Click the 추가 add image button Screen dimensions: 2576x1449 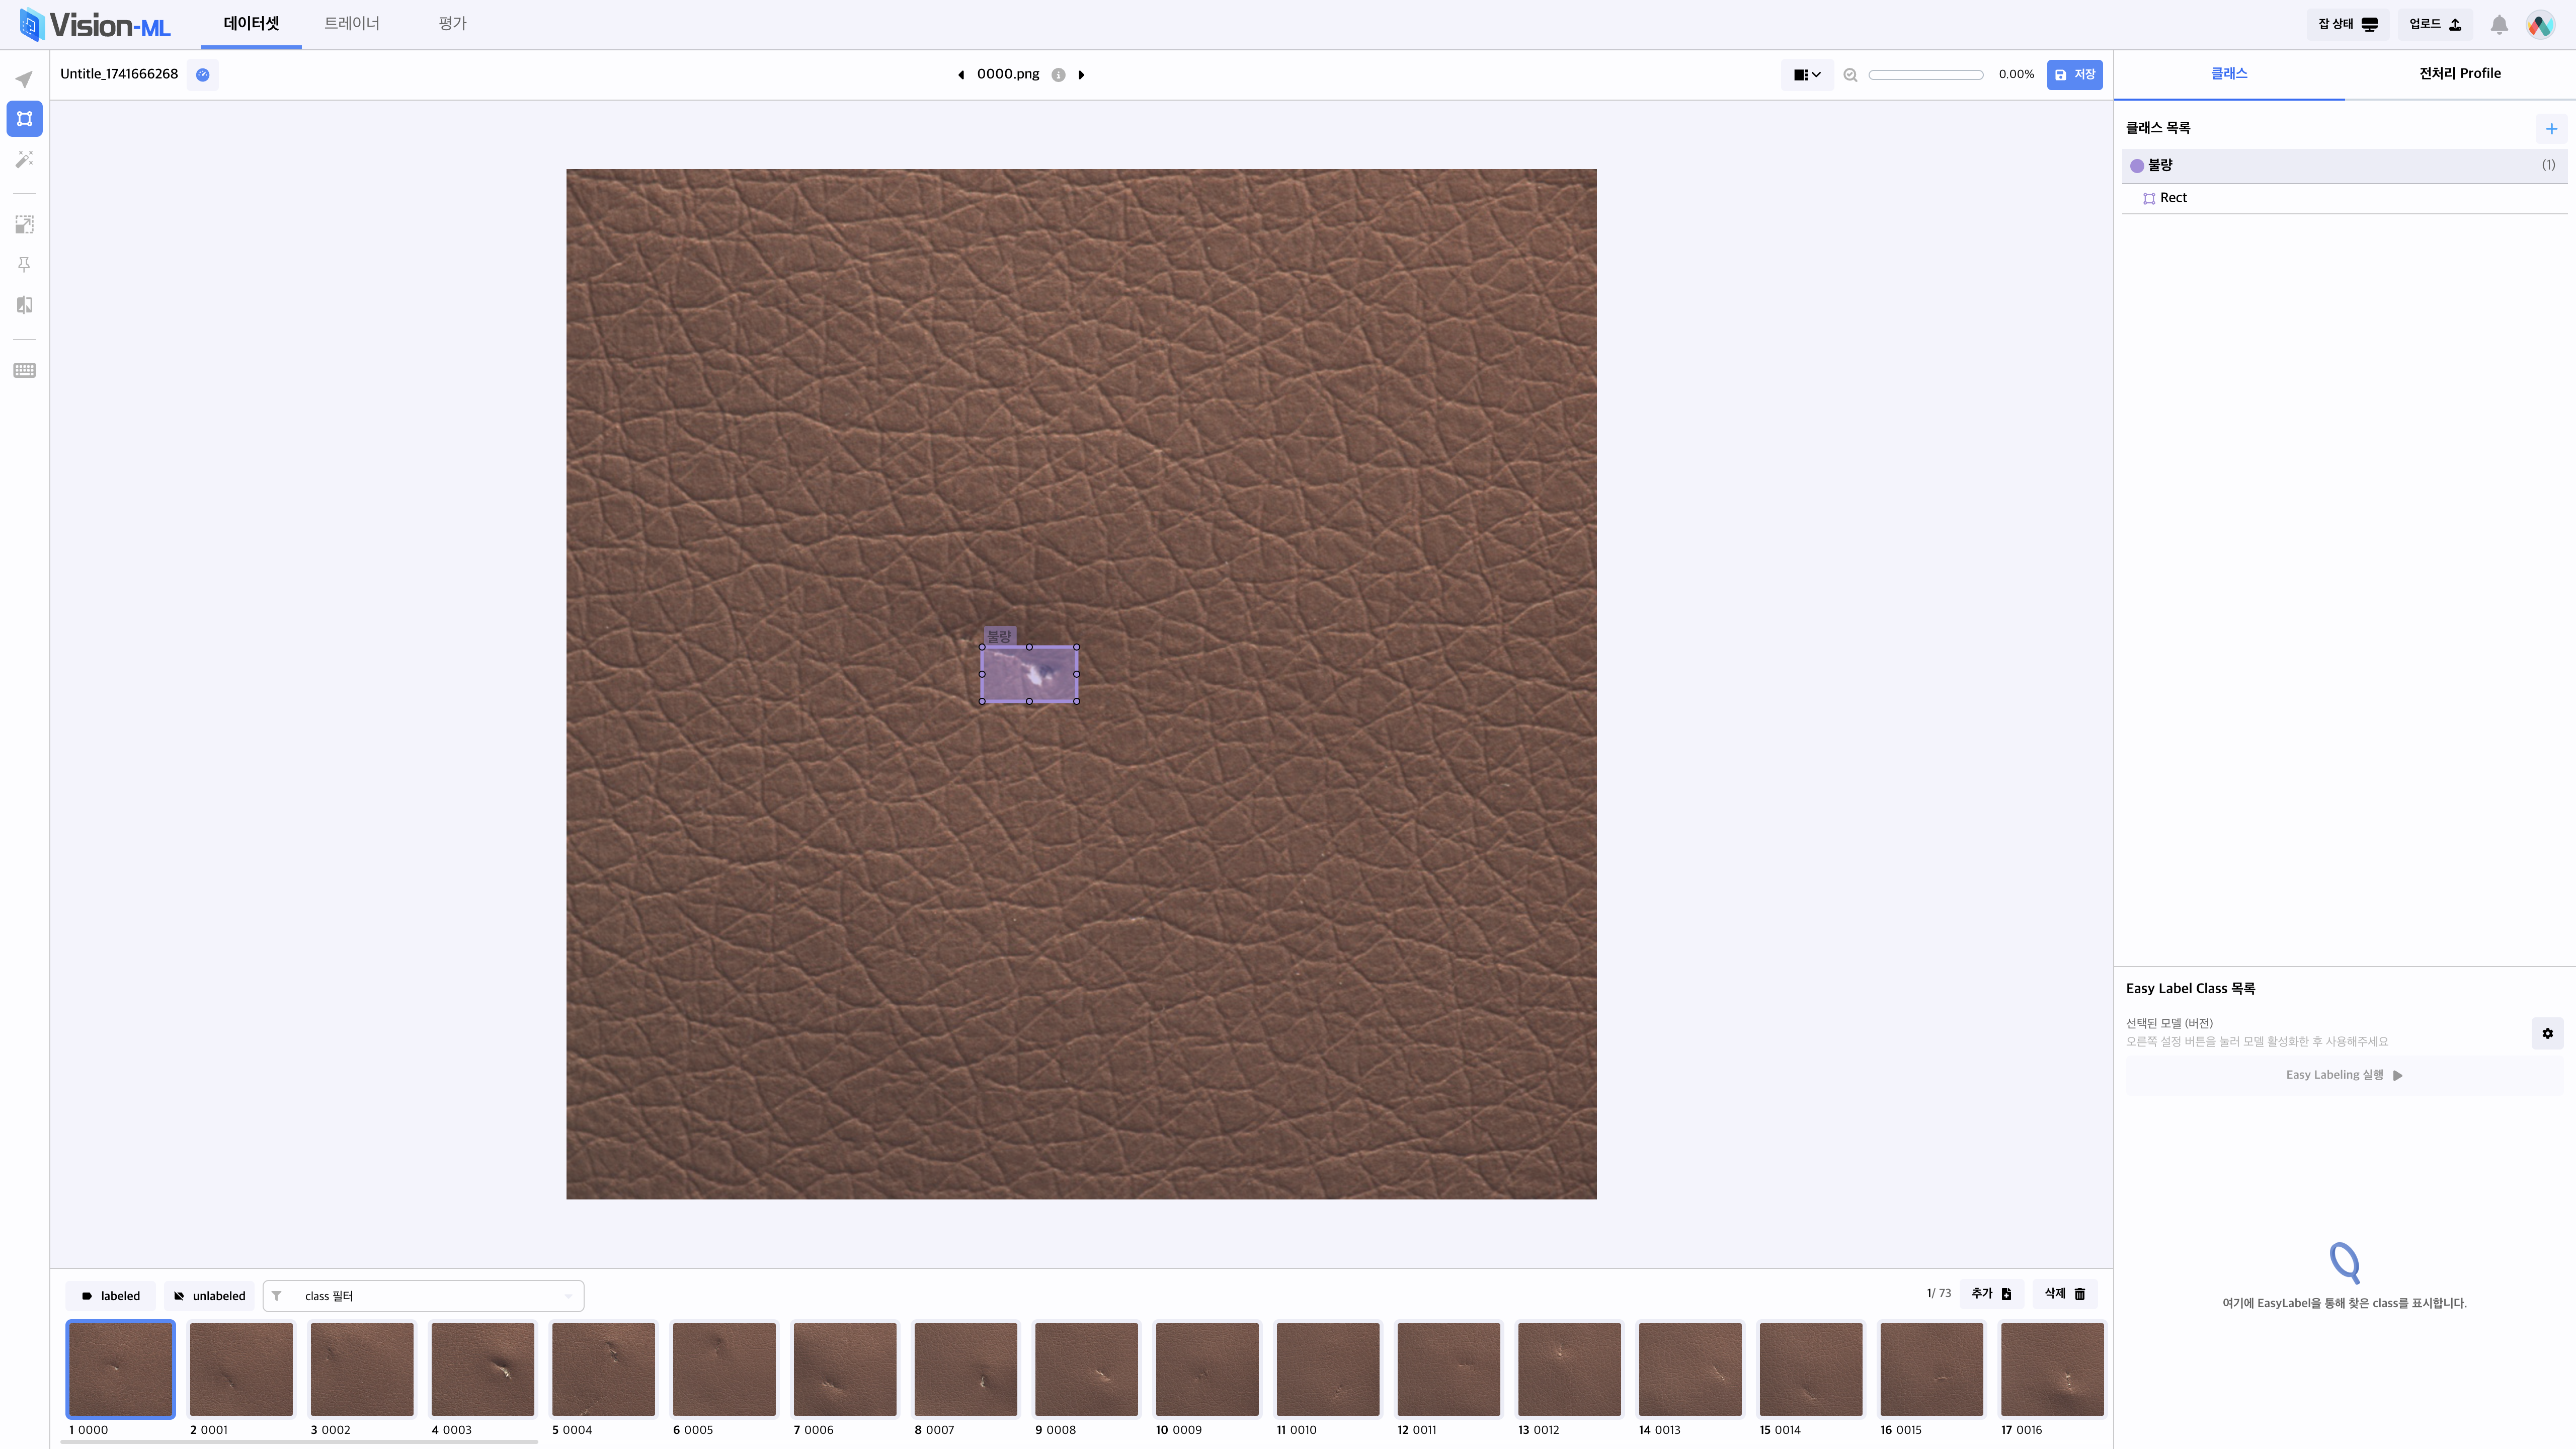[1991, 1294]
